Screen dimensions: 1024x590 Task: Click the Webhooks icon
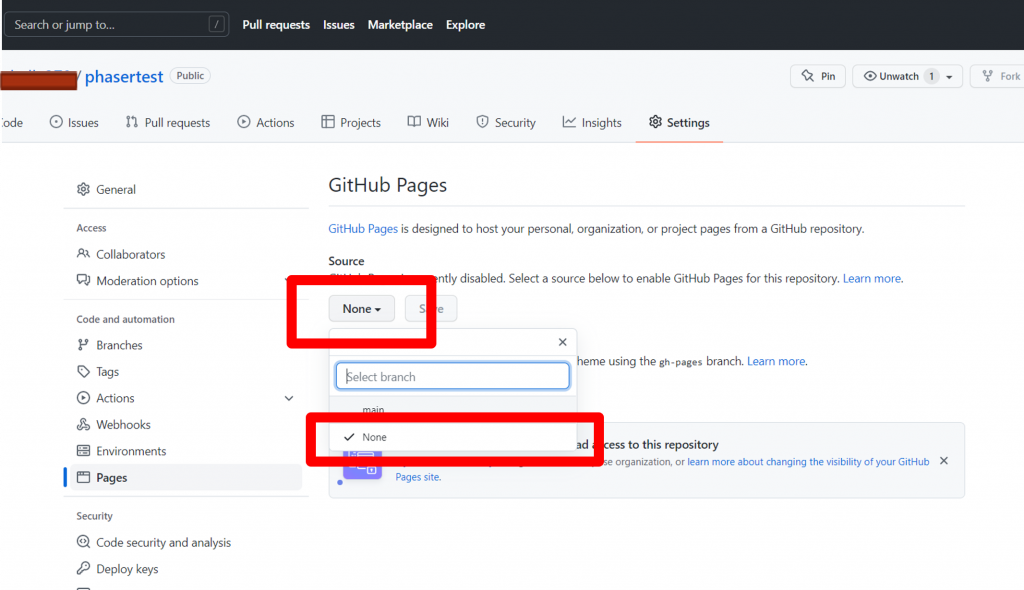click(x=83, y=424)
